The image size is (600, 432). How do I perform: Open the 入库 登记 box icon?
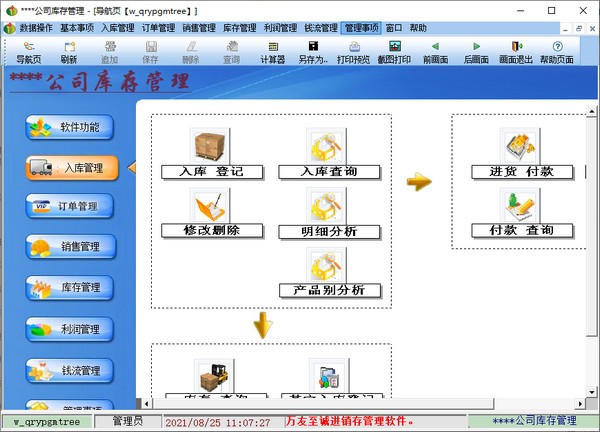[x=210, y=147]
